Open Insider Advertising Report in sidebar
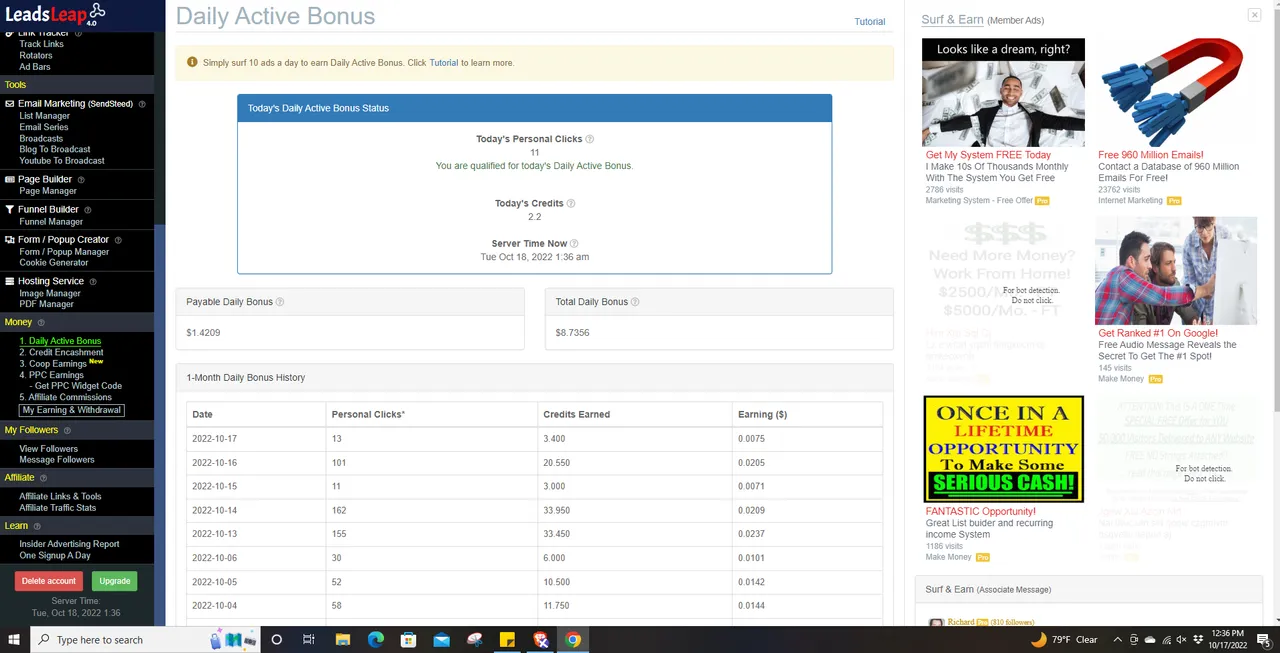 coord(69,544)
